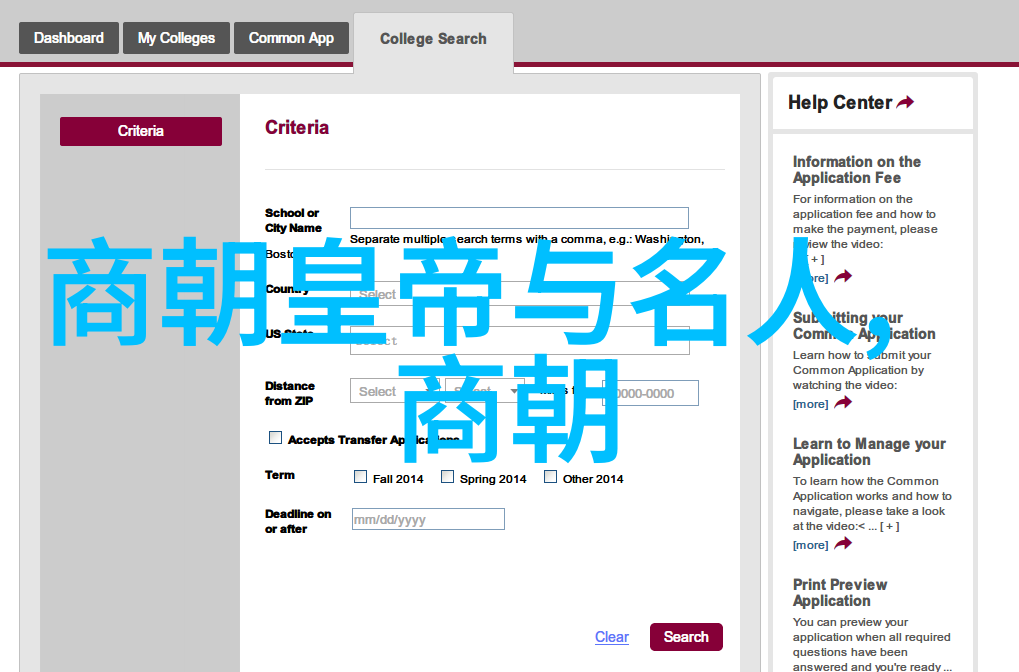1019x672 pixels.
Task: Select the Criteria sidebar button
Action: pyautogui.click(x=141, y=131)
